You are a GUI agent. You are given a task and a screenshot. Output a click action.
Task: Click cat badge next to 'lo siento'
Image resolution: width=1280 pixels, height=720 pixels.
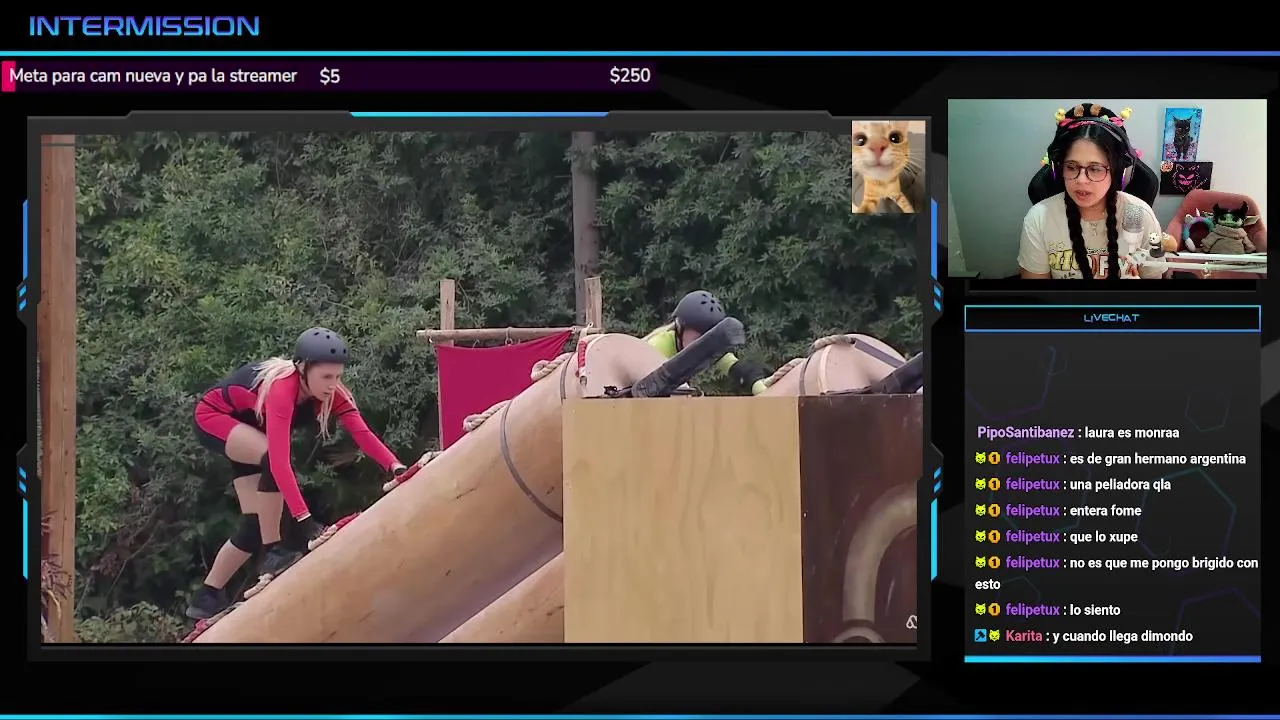point(981,610)
